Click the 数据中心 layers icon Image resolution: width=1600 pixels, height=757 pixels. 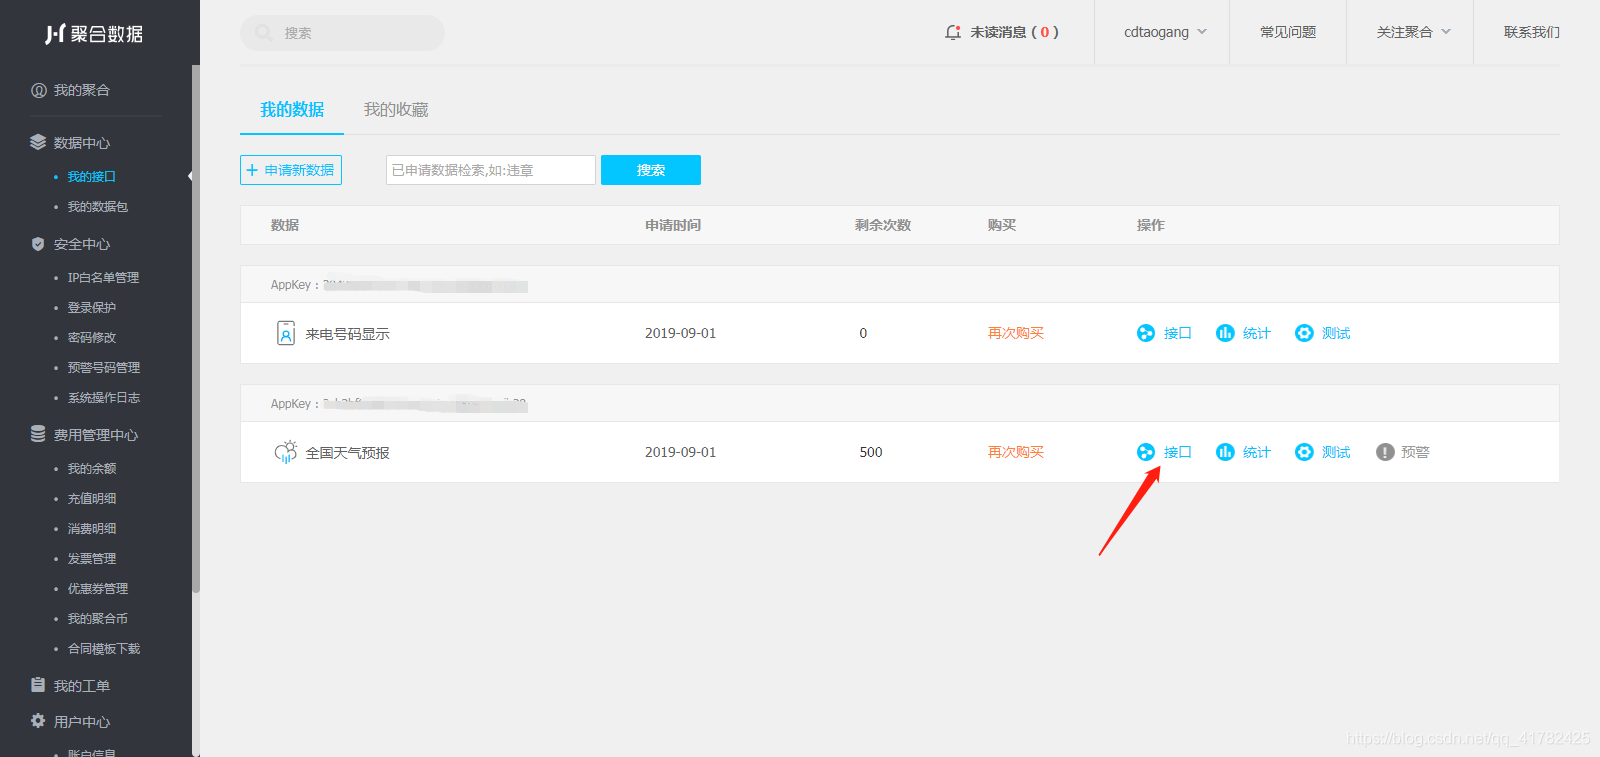click(38, 142)
